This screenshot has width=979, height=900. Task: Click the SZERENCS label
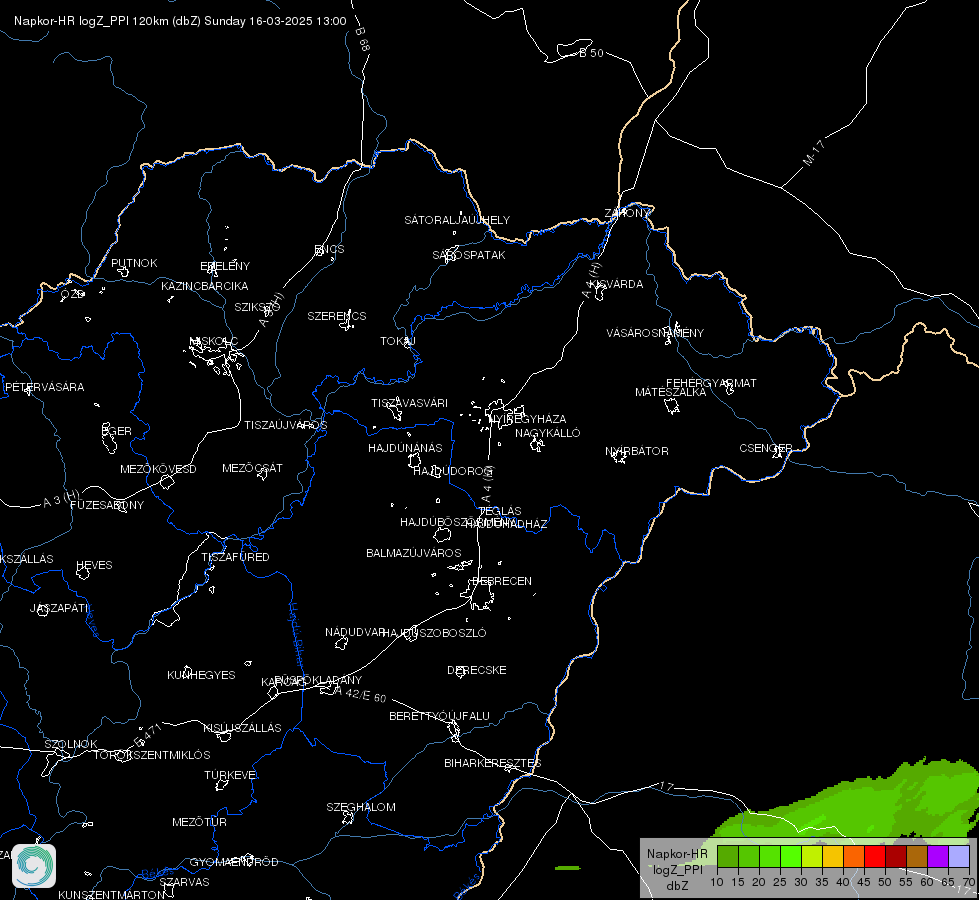[x=337, y=316]
